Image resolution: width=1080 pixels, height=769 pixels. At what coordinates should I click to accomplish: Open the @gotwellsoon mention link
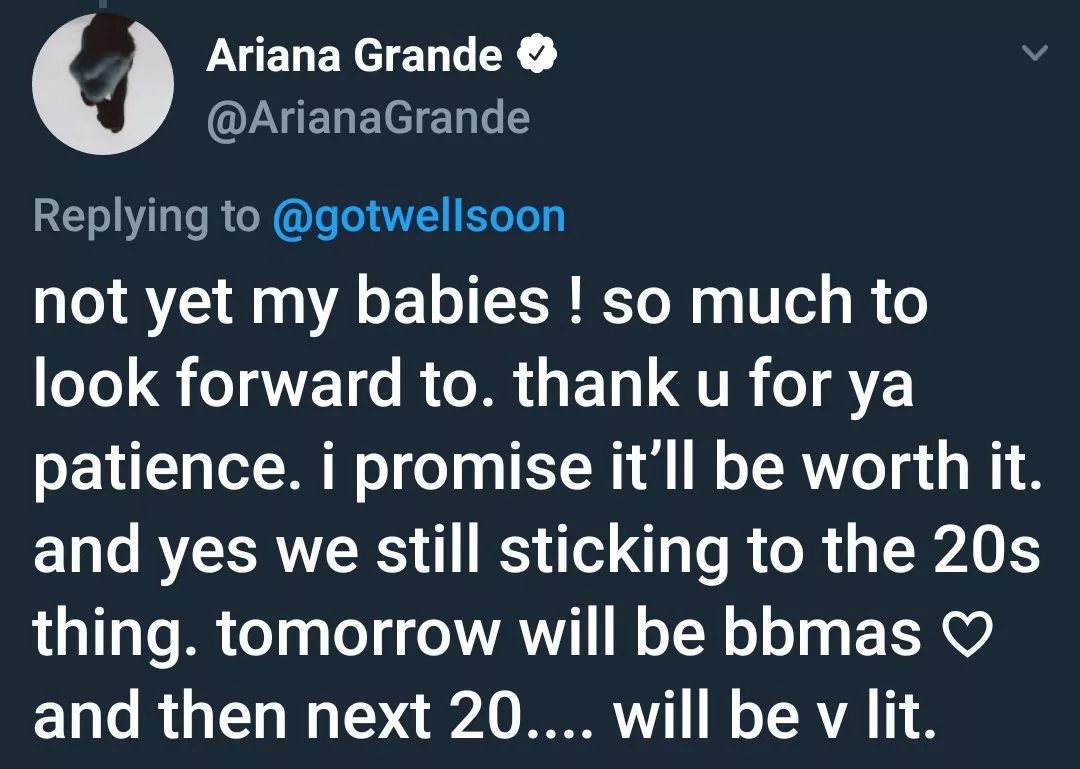419,216
